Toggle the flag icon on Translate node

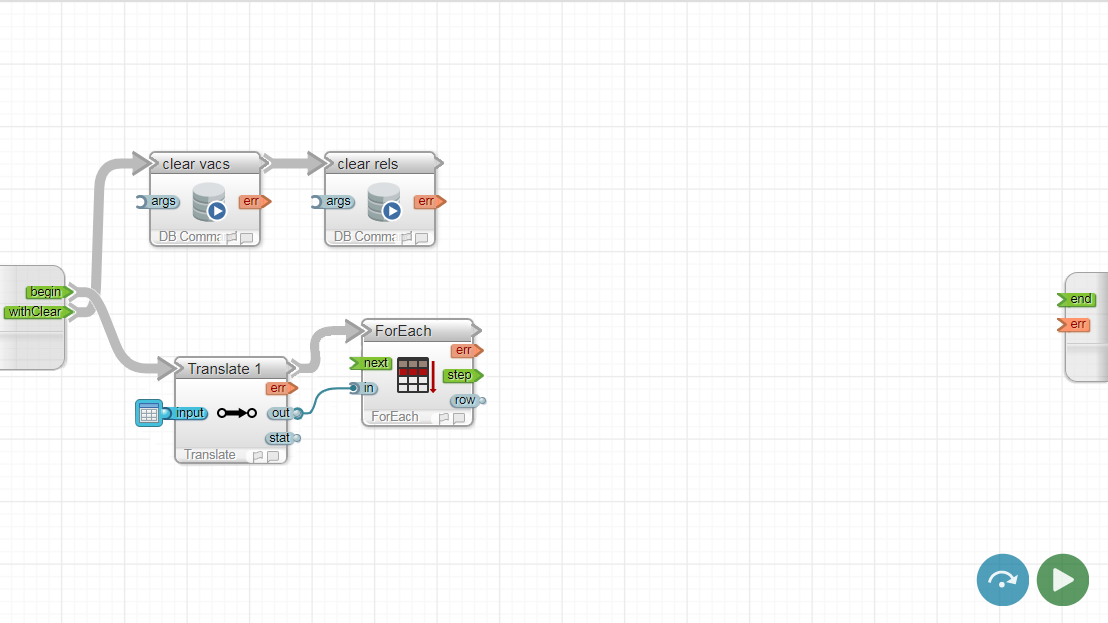pos(257,456)
